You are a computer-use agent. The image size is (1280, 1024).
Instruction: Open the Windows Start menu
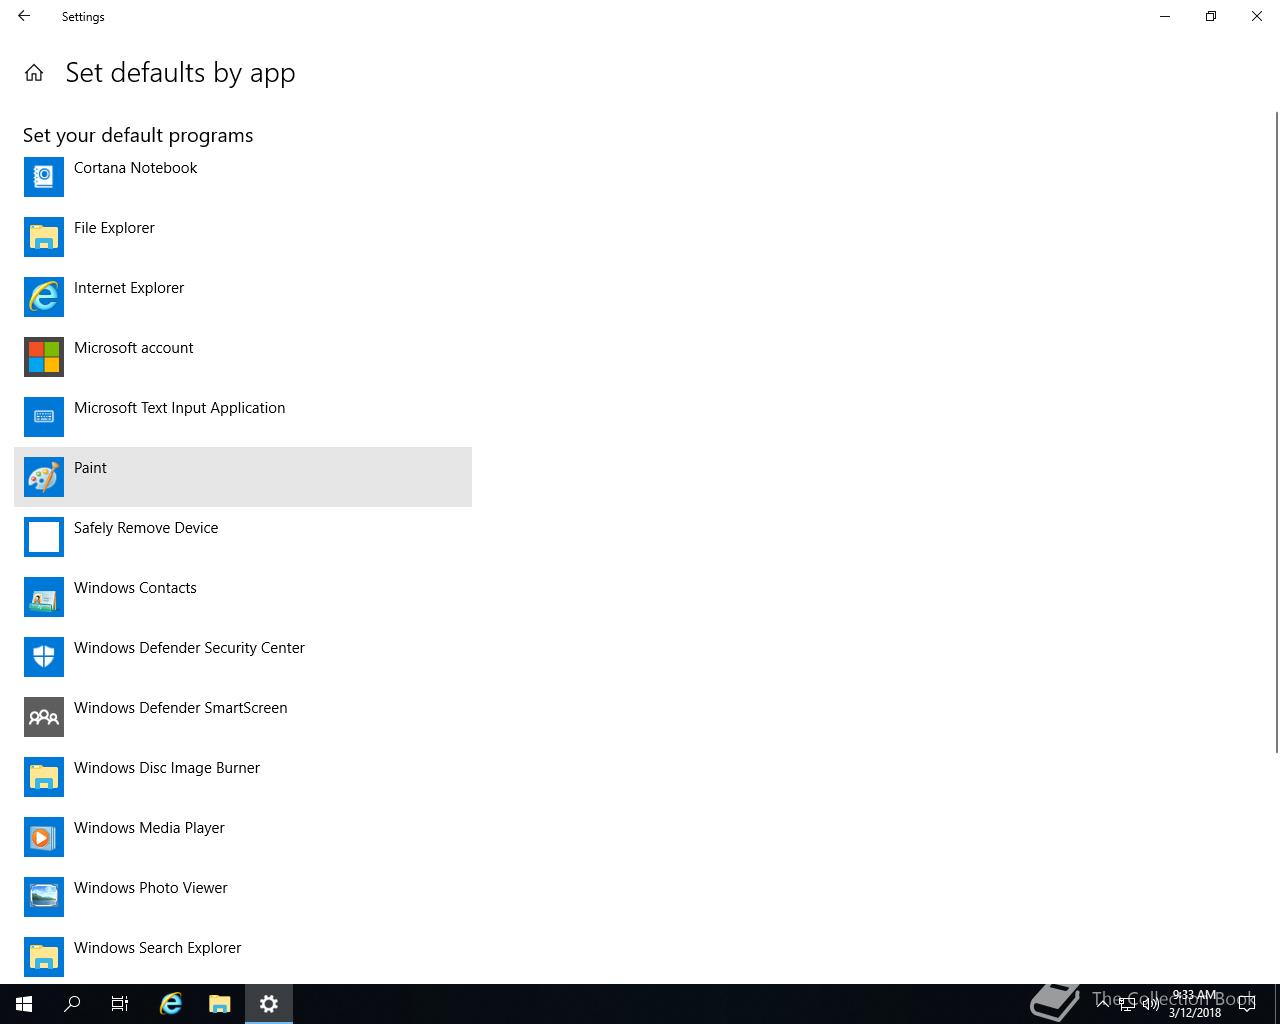tap(24, 1004)
